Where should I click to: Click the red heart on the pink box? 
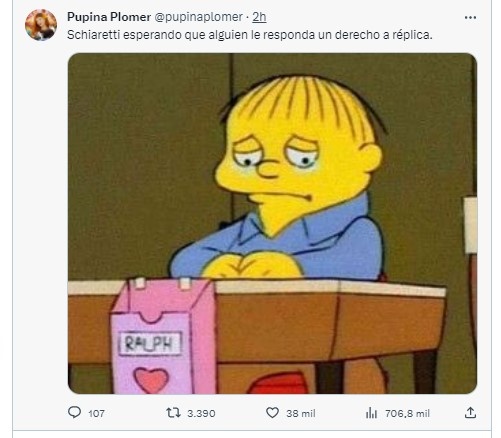[151, 379]
